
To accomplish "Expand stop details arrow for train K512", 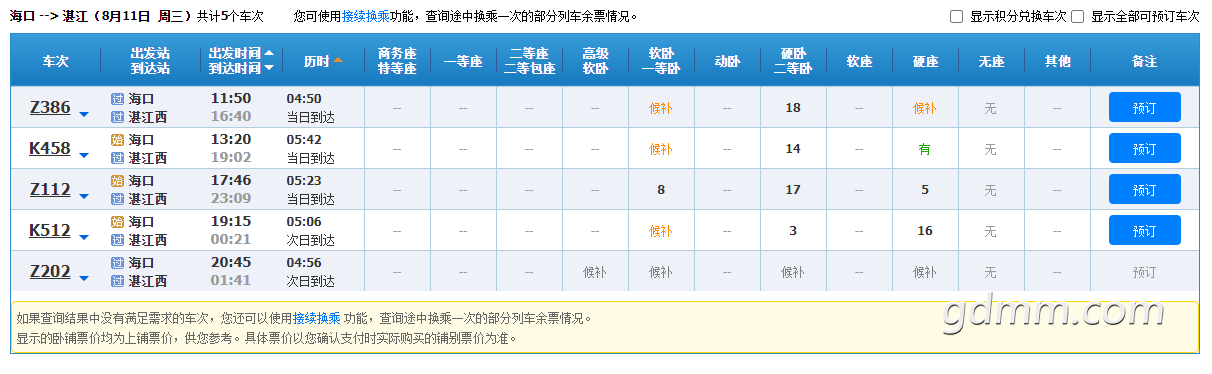I will [x=84, y=237].
